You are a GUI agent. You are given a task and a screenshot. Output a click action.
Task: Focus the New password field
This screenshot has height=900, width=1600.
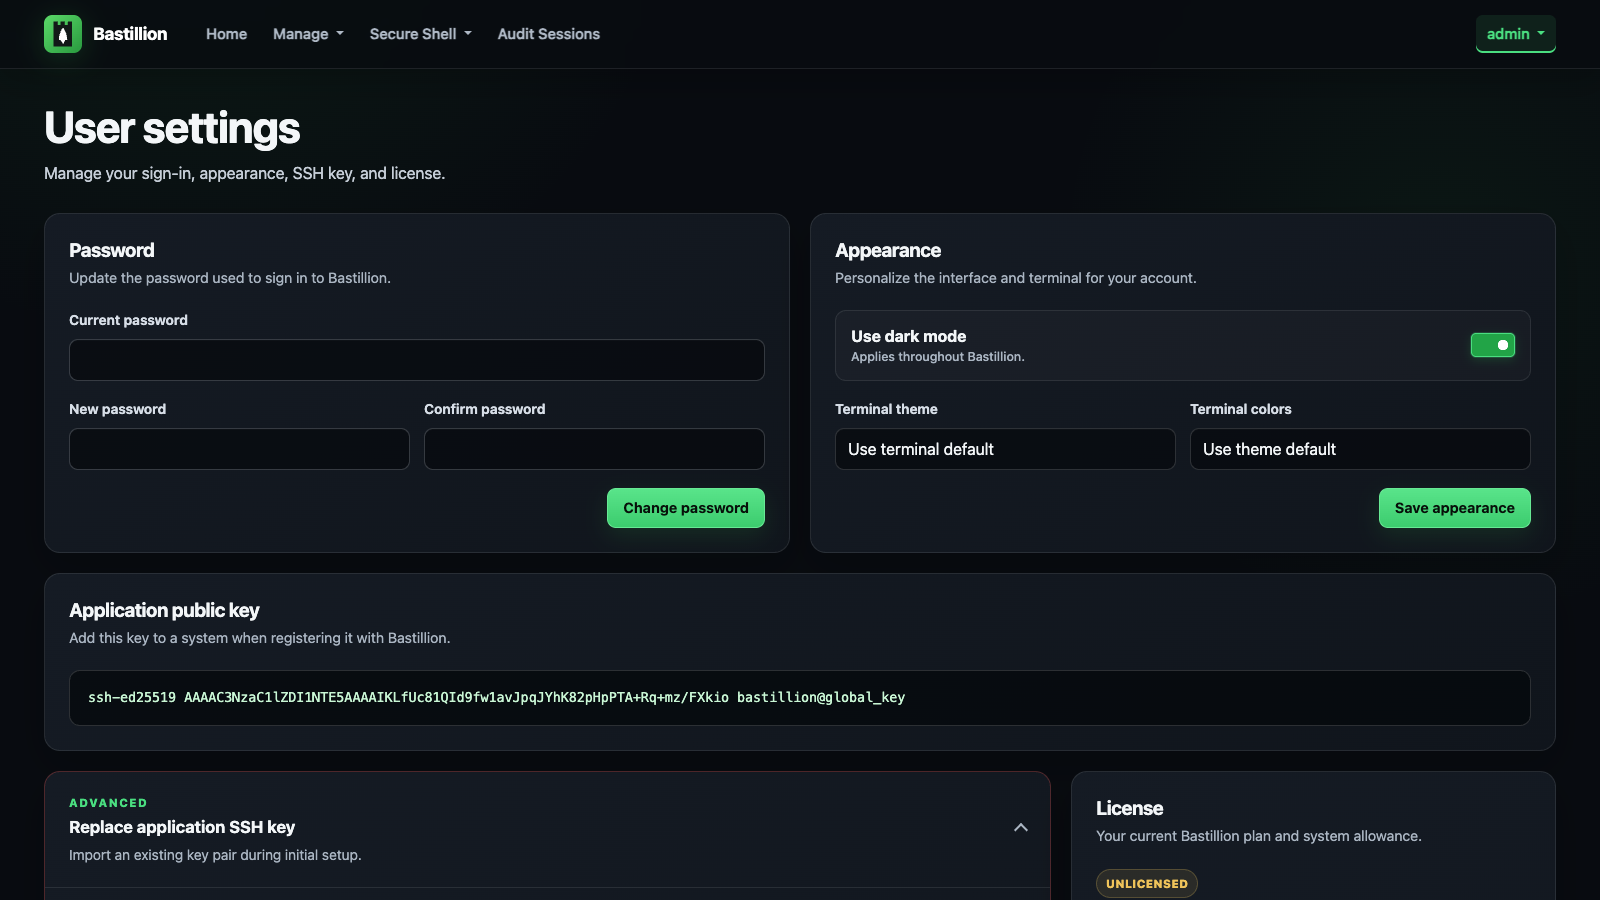[x=239, y=449]
